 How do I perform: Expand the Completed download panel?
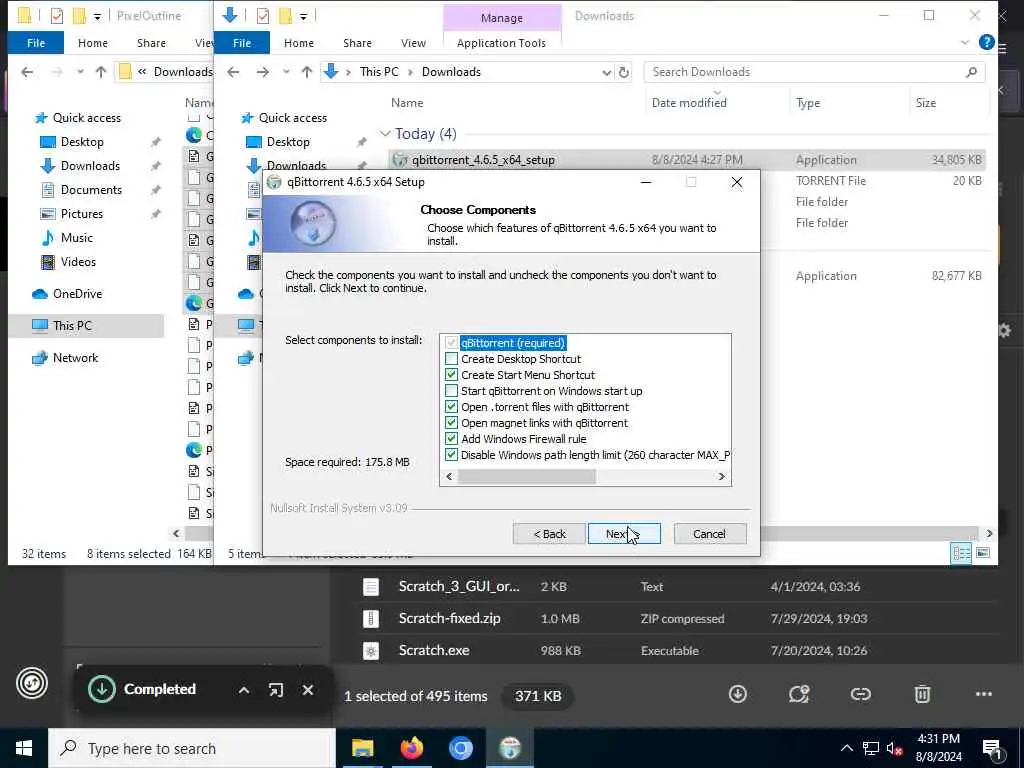click(x=244, y=690)
